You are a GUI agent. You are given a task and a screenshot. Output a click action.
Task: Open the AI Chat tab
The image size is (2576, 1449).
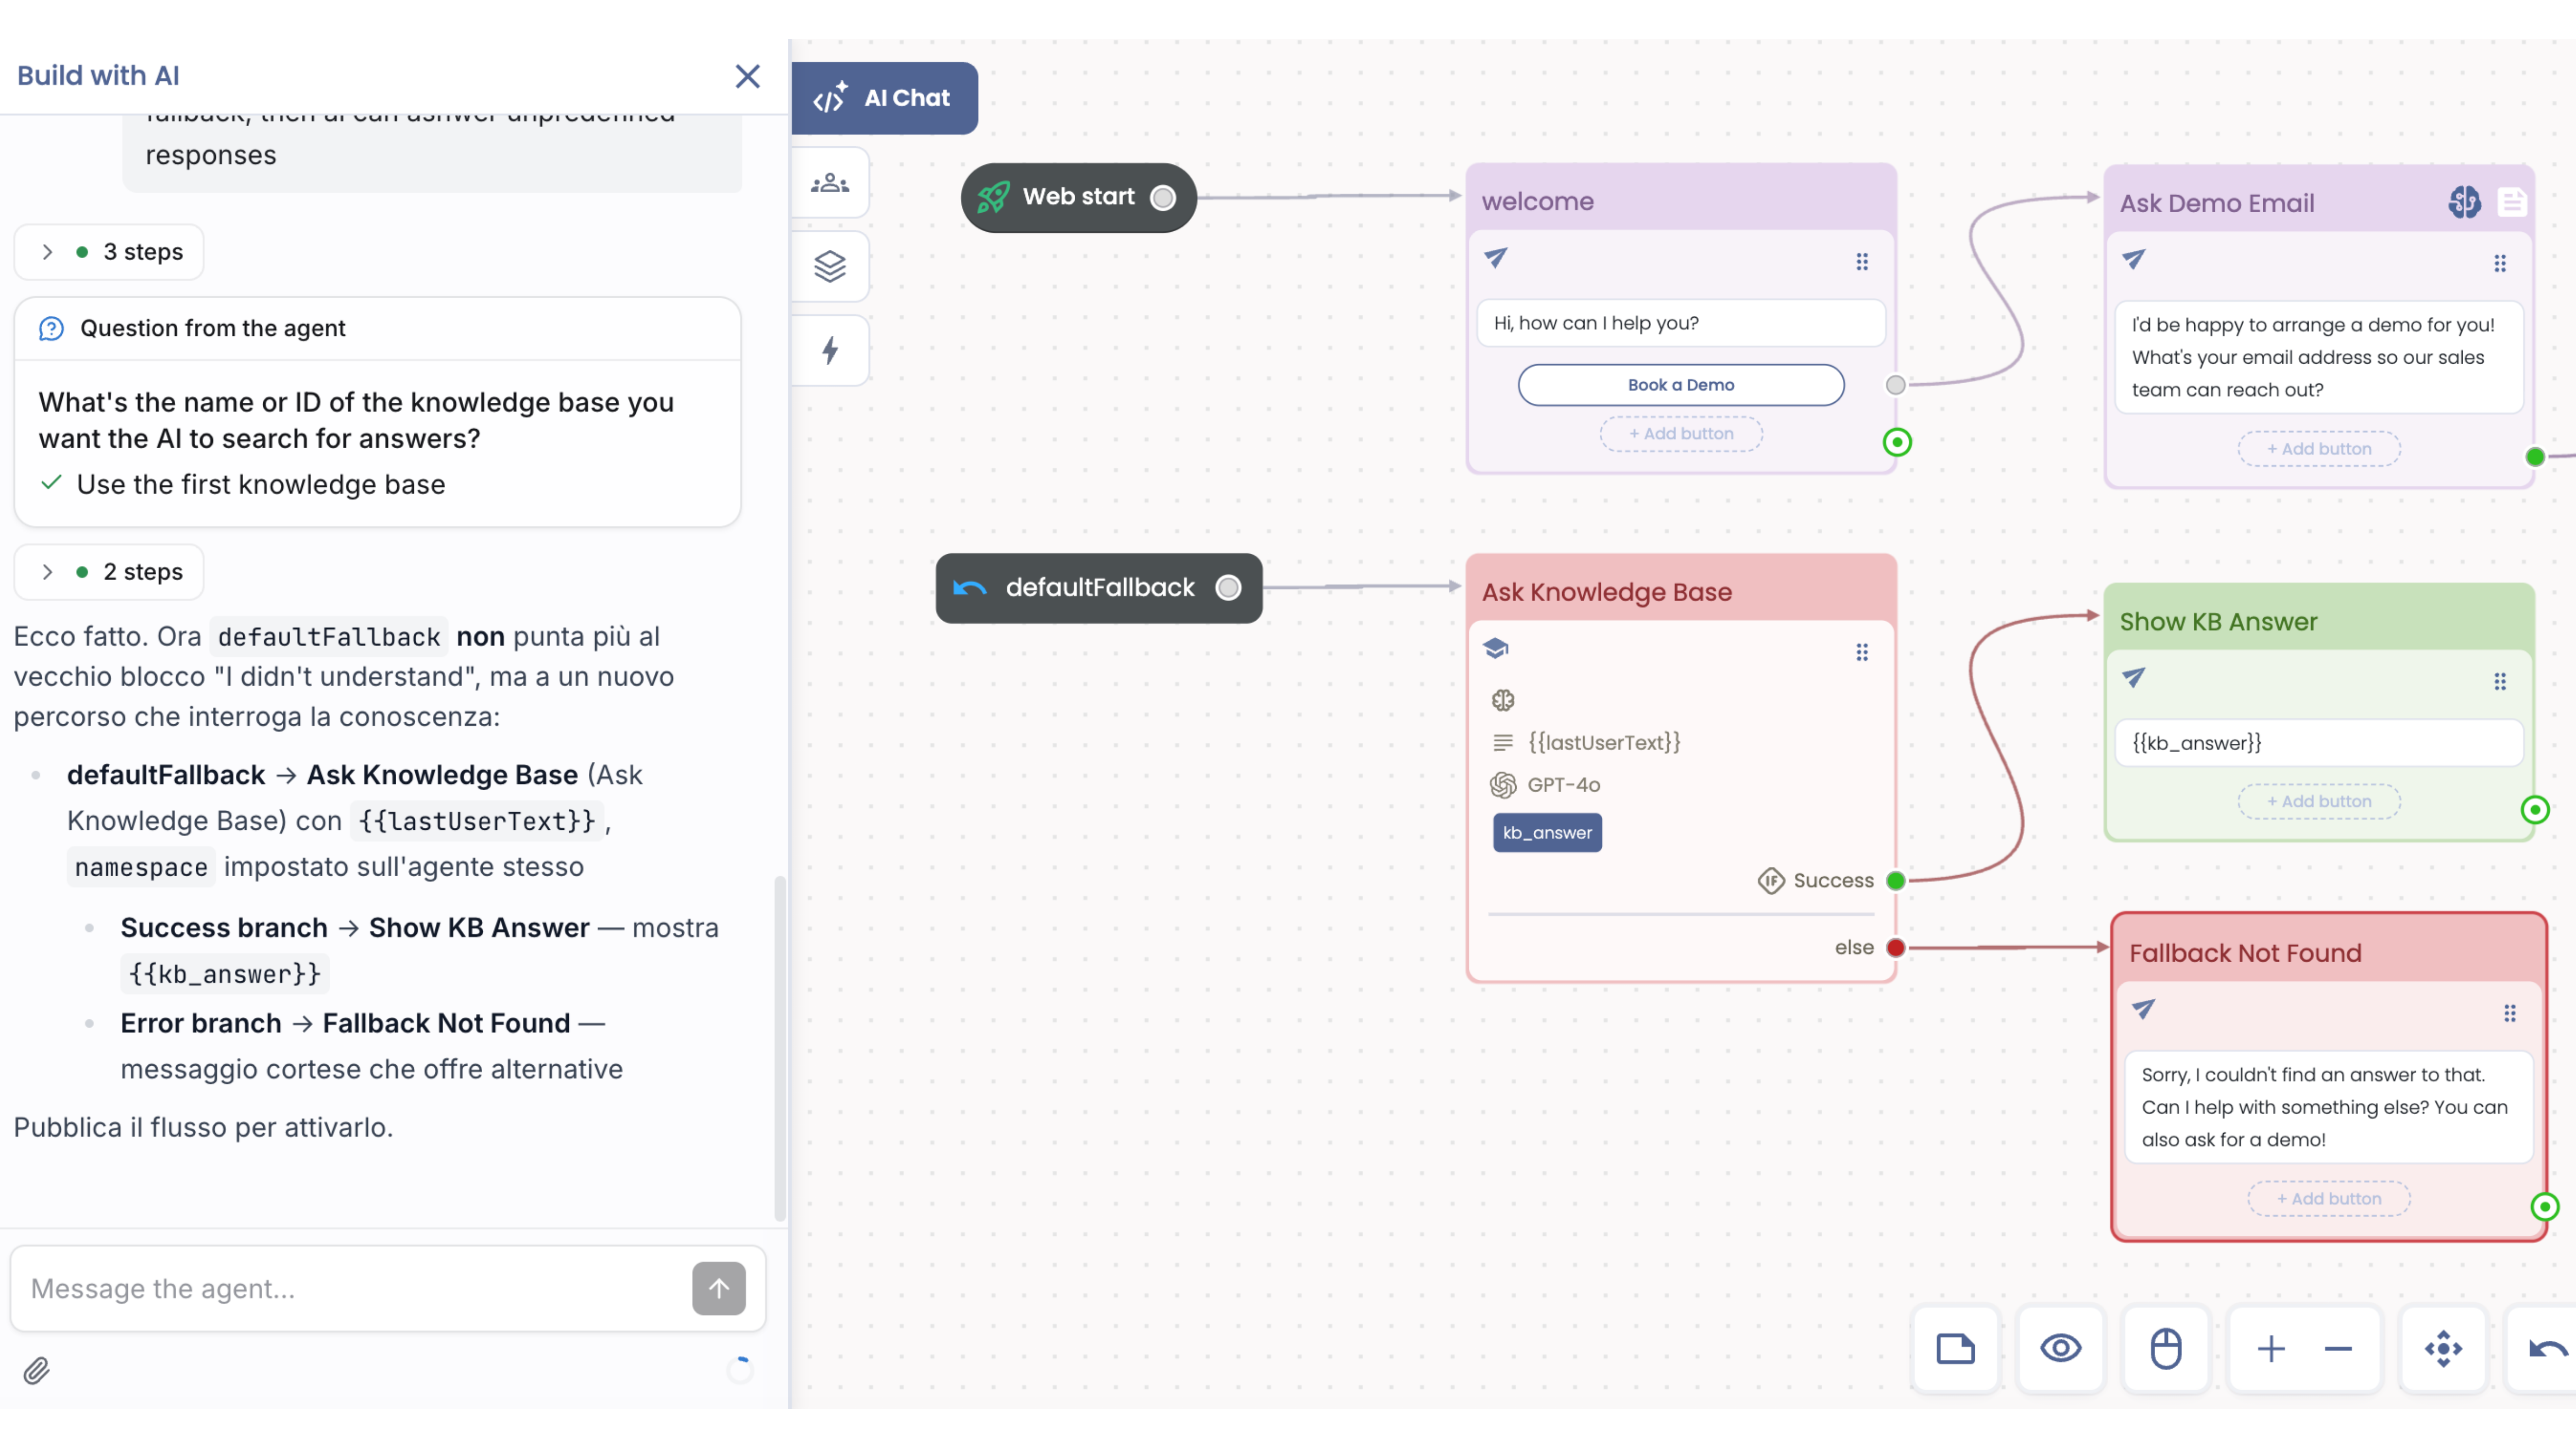point(884,98)
